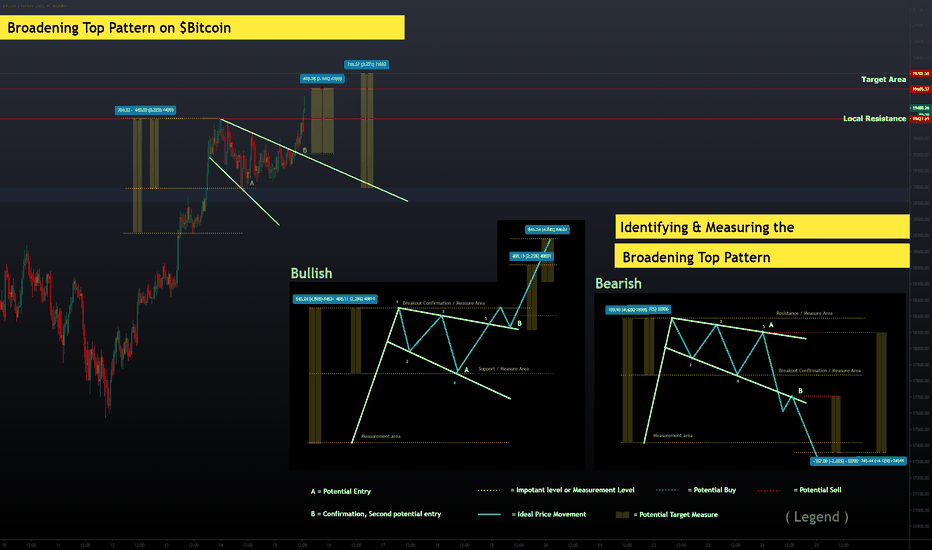The image size is (932, 550).
Task: Click the '= Potential Target Measure' legend entry
Action: click(675, 514)
